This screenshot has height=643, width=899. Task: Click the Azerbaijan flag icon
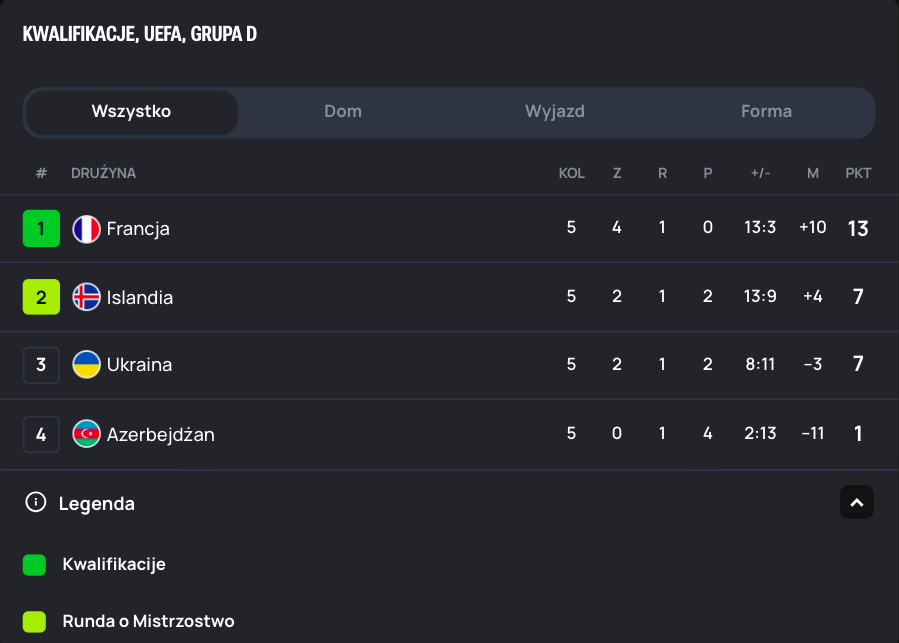87,434
